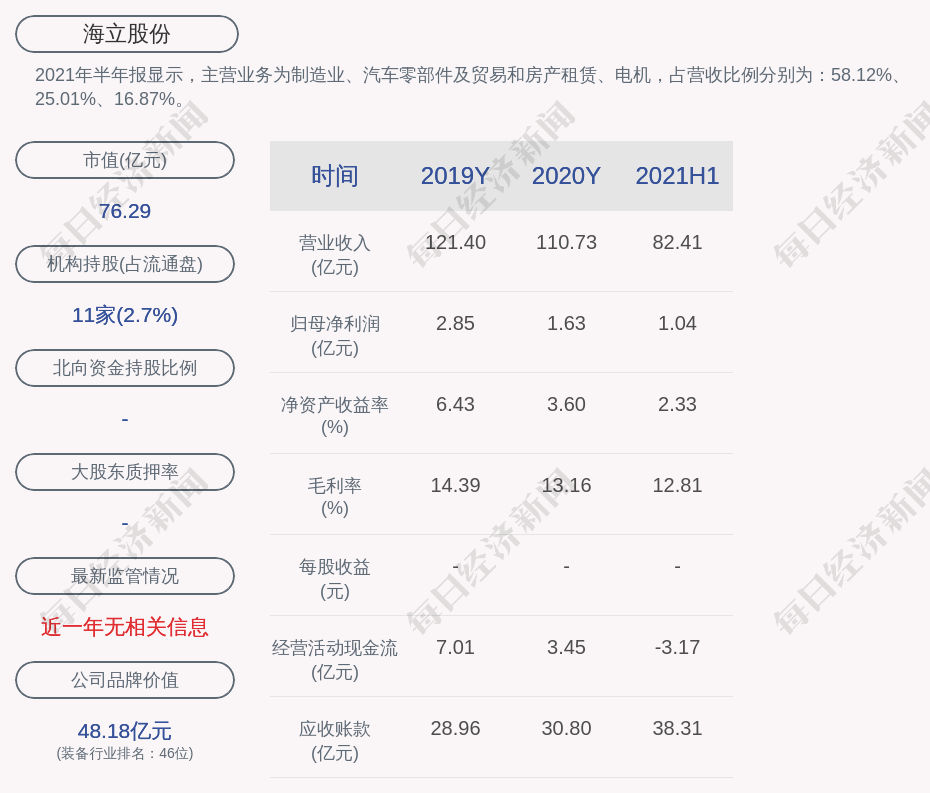Select the 市值(亿元) label pill

[x=125, y=160]
